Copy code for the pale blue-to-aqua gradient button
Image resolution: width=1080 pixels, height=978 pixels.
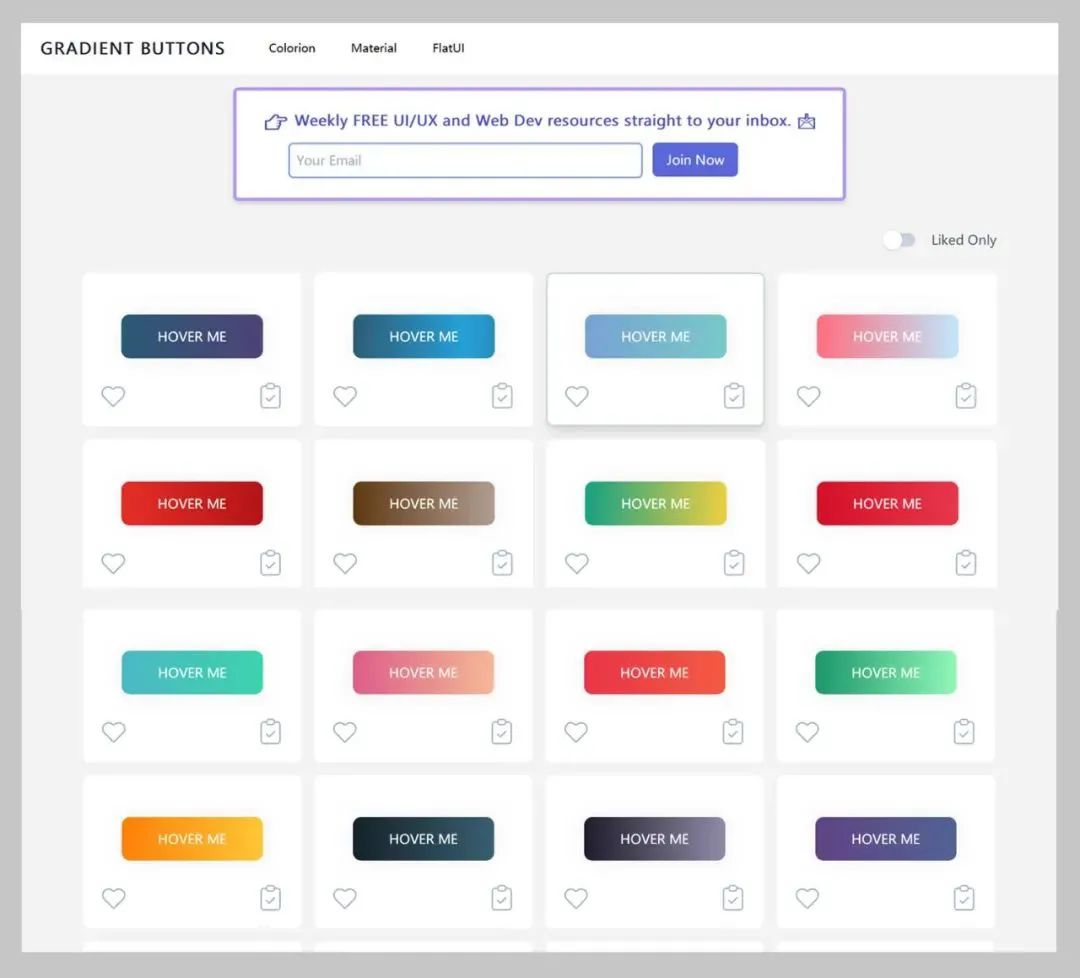click(734, 395)
